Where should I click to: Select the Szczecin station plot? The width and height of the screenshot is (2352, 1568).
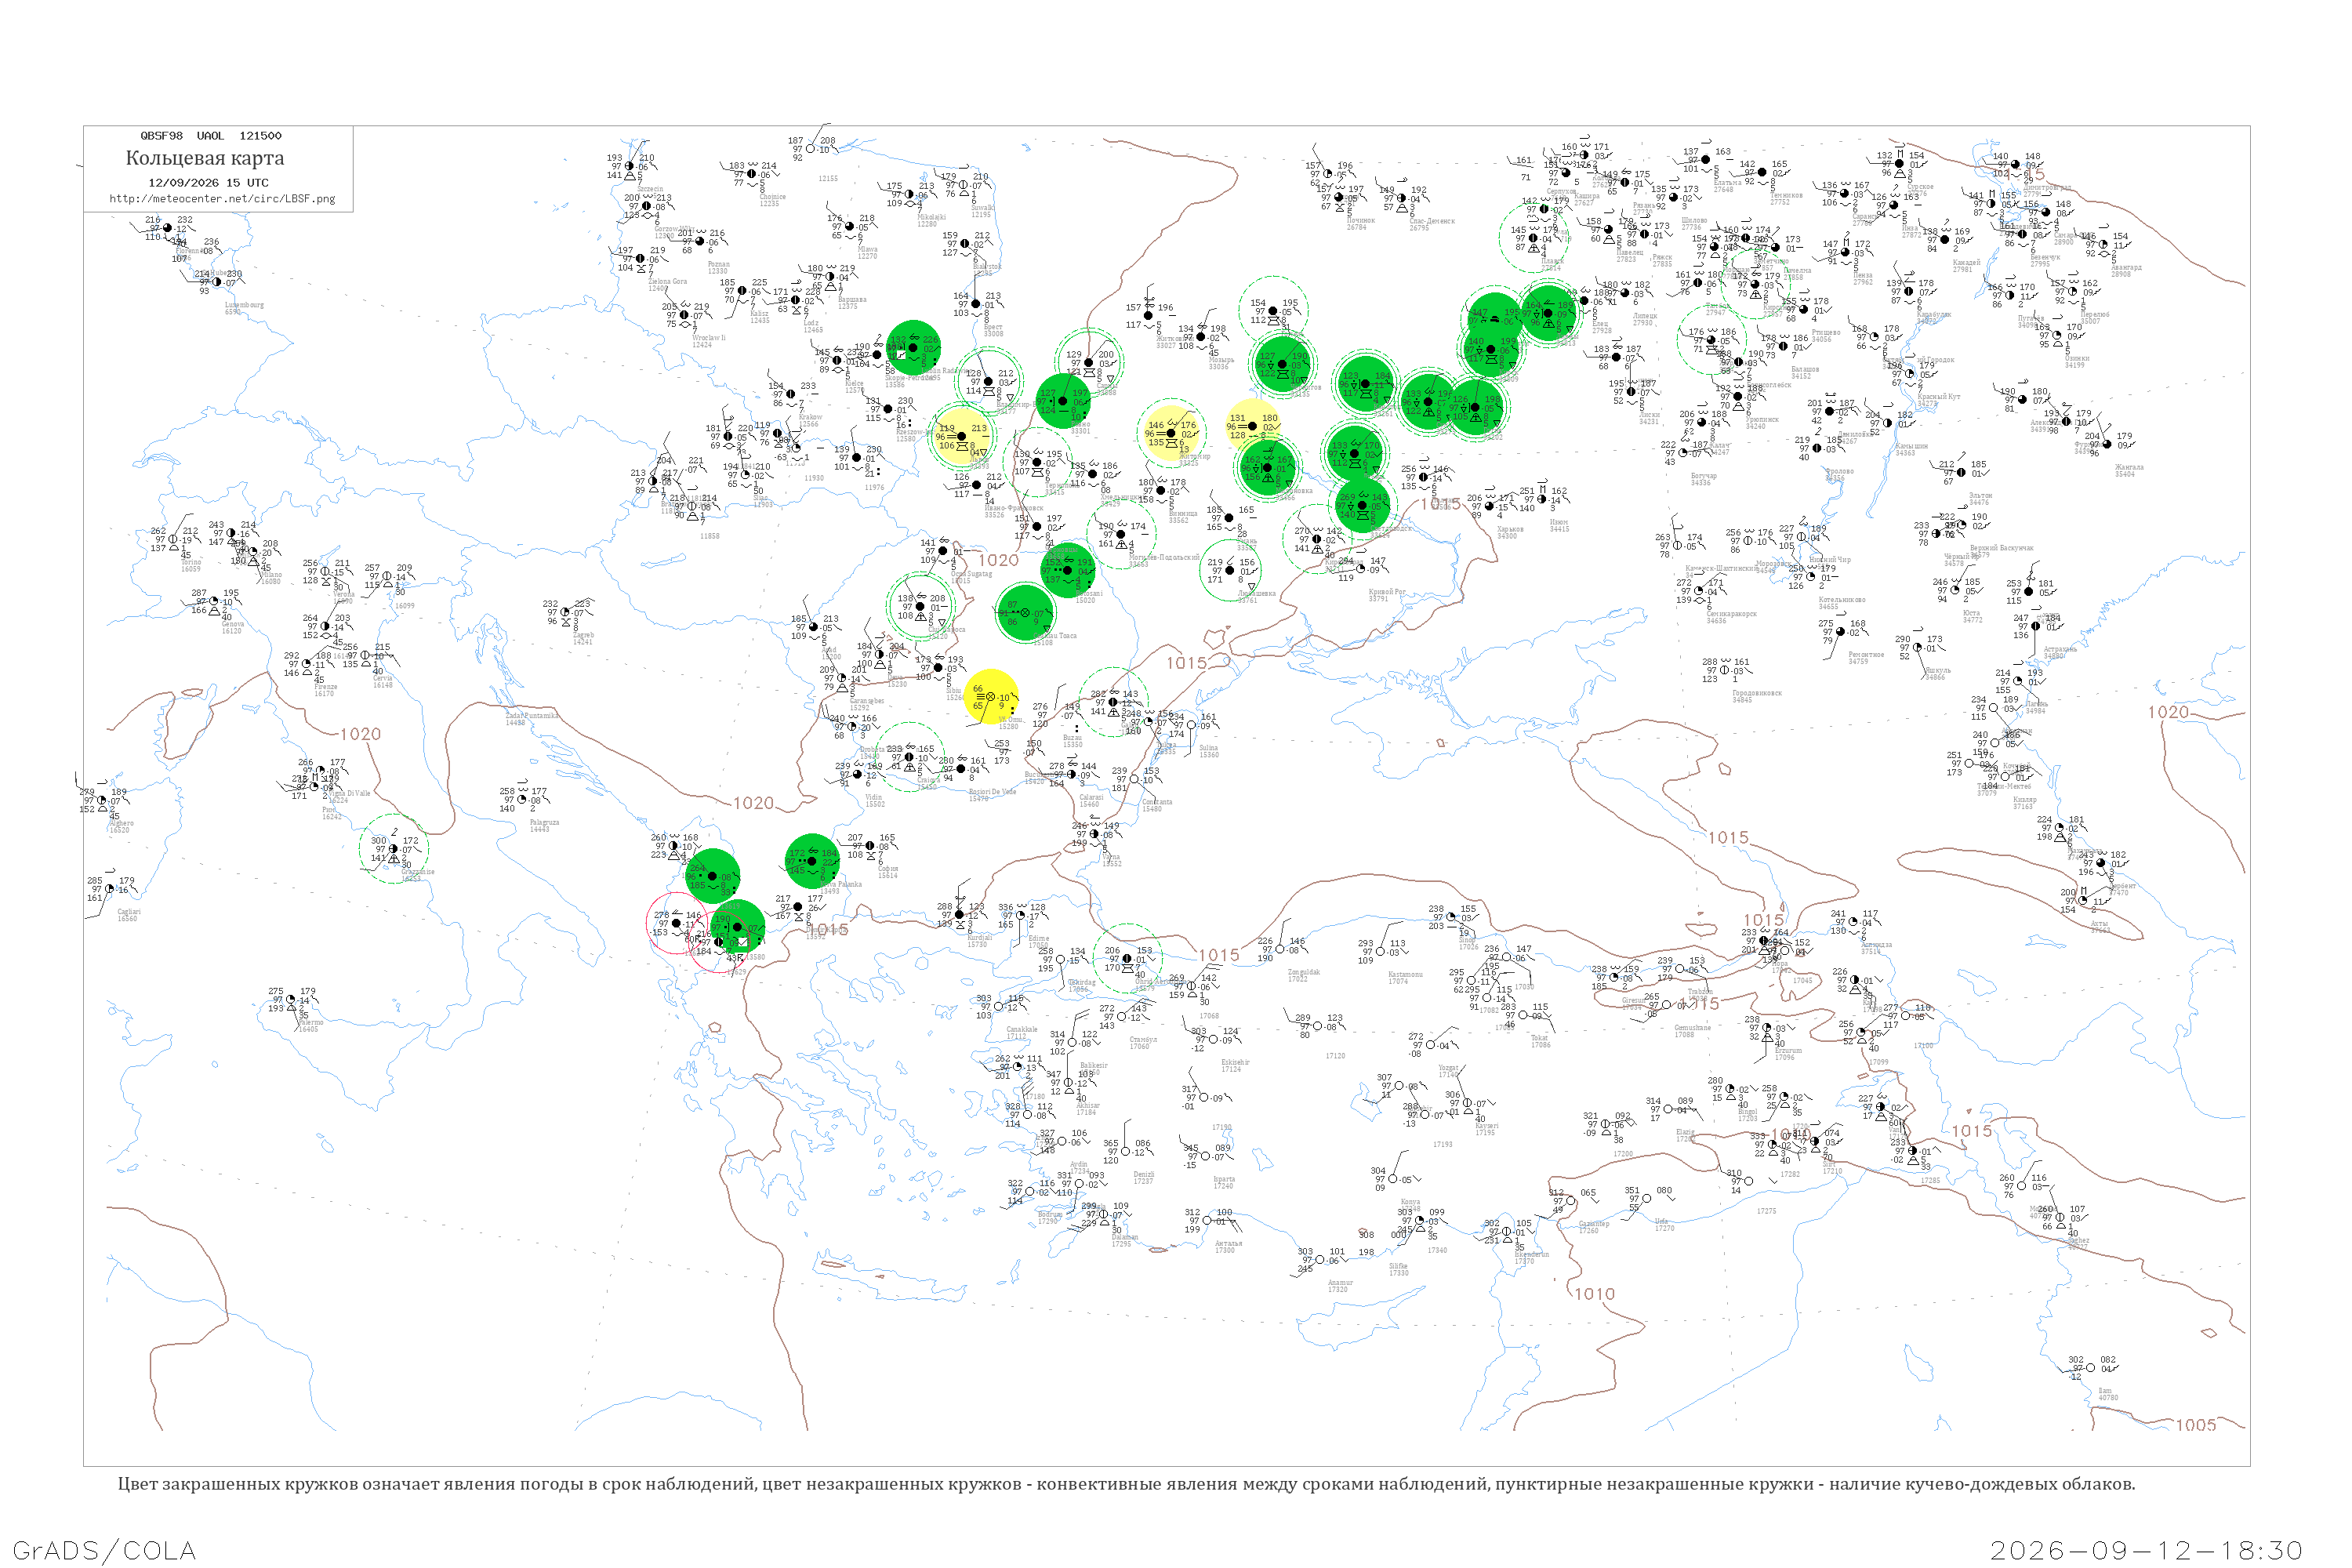[x=631, y=167]
